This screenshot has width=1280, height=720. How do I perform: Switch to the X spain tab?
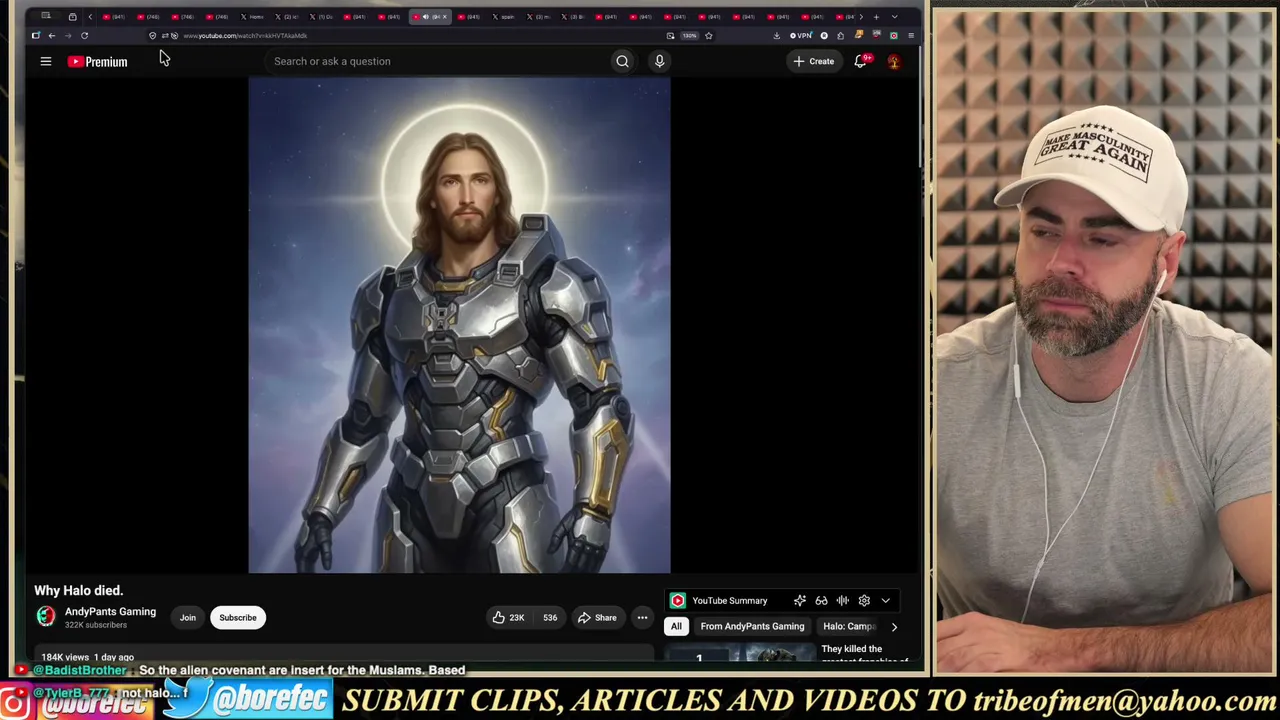click(x=504, y=17)
